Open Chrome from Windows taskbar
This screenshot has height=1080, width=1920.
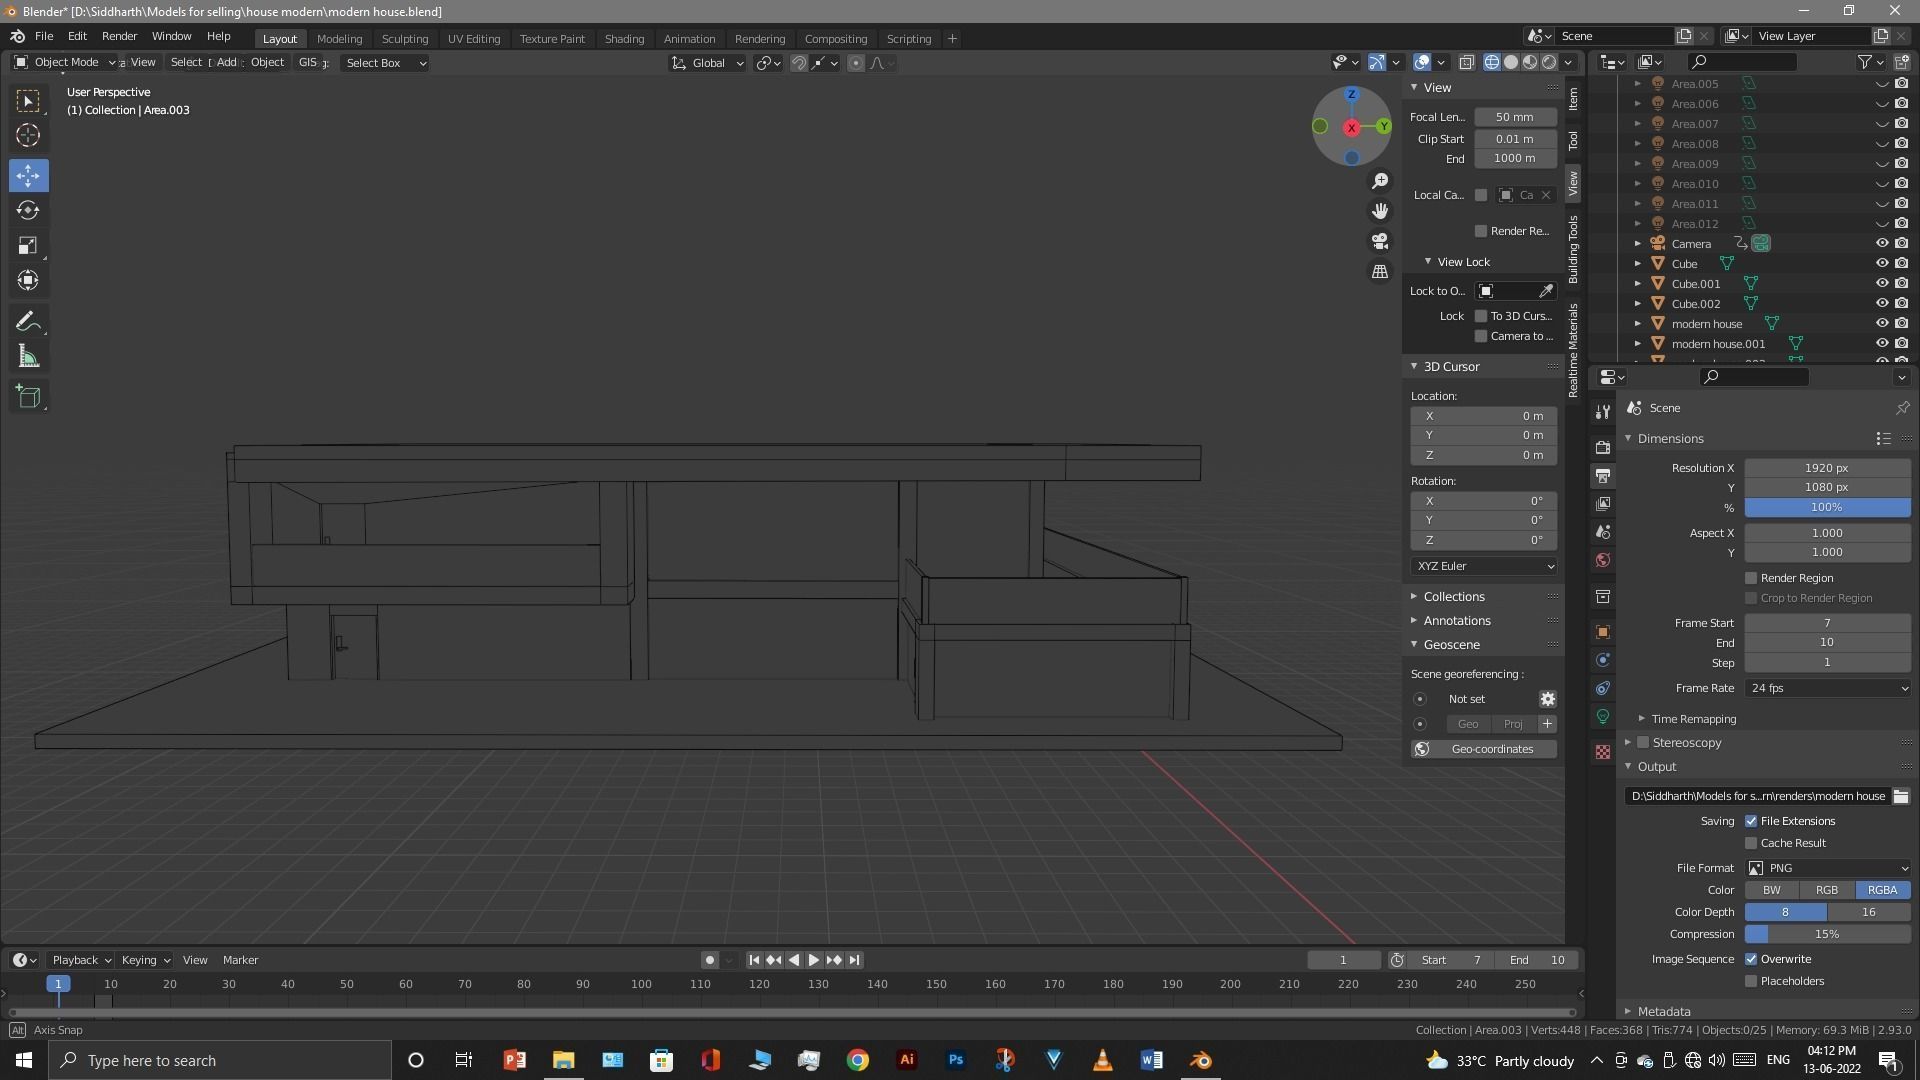click(x=858, y=1061)
